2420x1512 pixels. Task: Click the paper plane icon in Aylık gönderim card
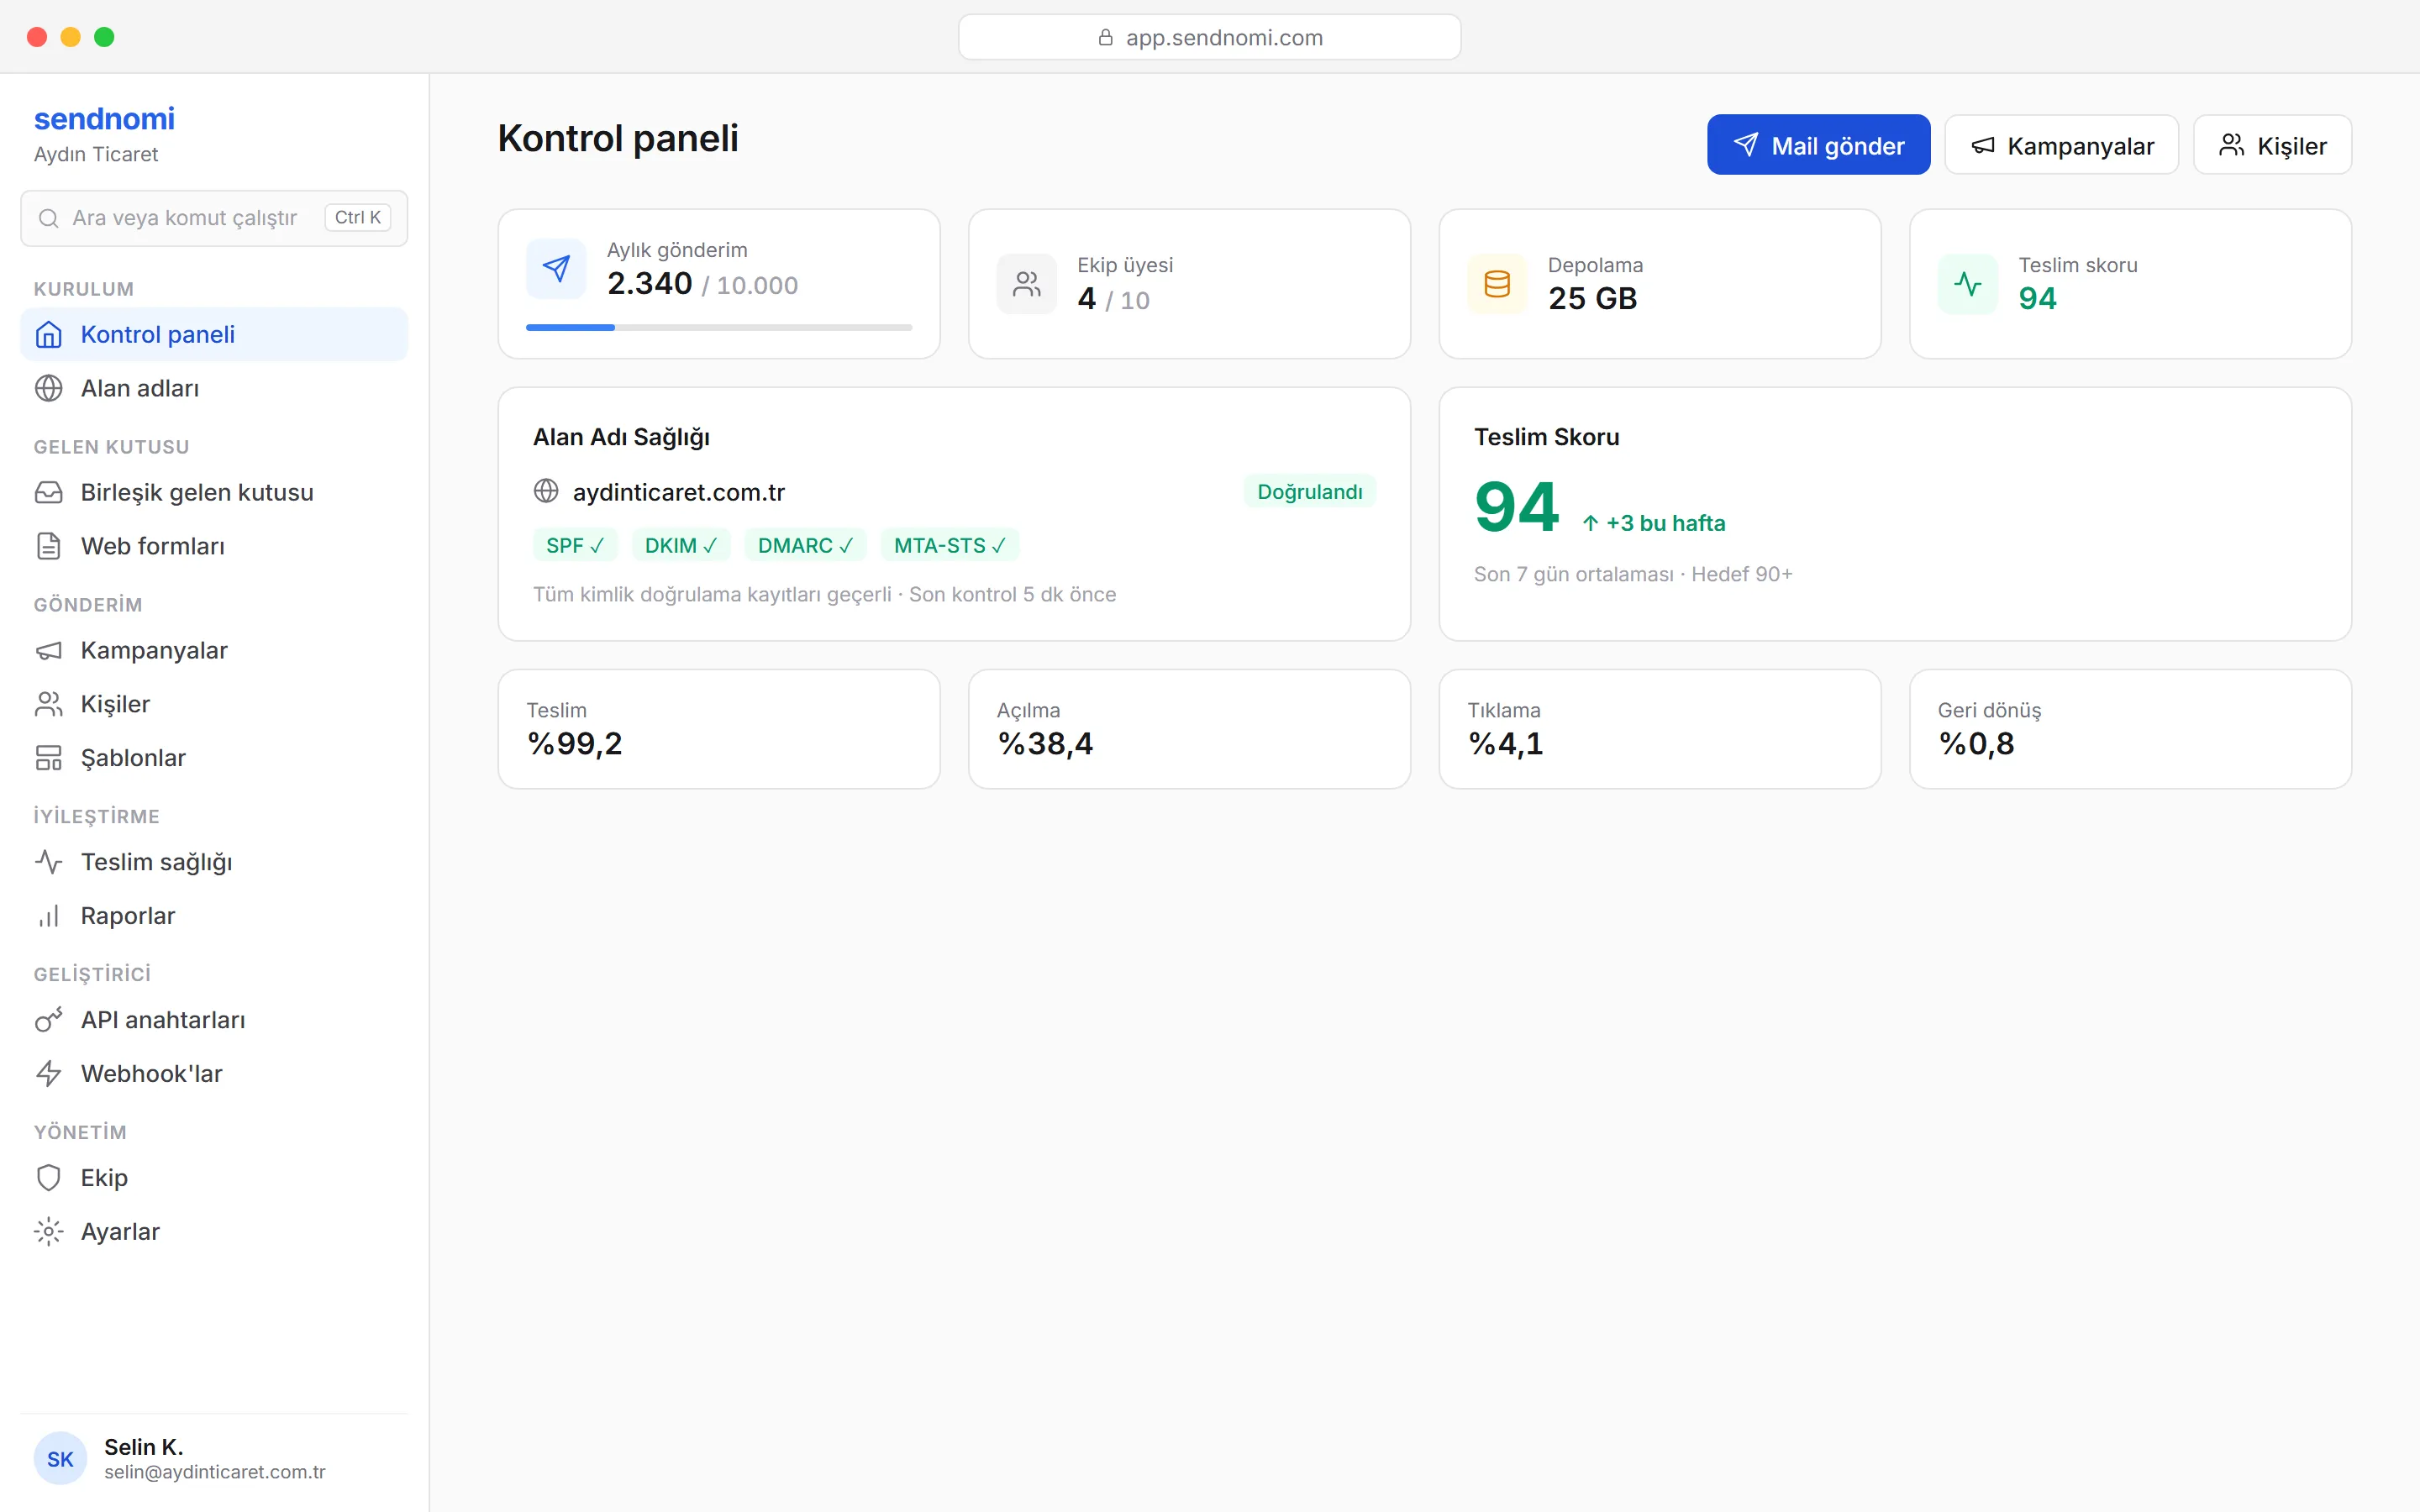[556, 268]
